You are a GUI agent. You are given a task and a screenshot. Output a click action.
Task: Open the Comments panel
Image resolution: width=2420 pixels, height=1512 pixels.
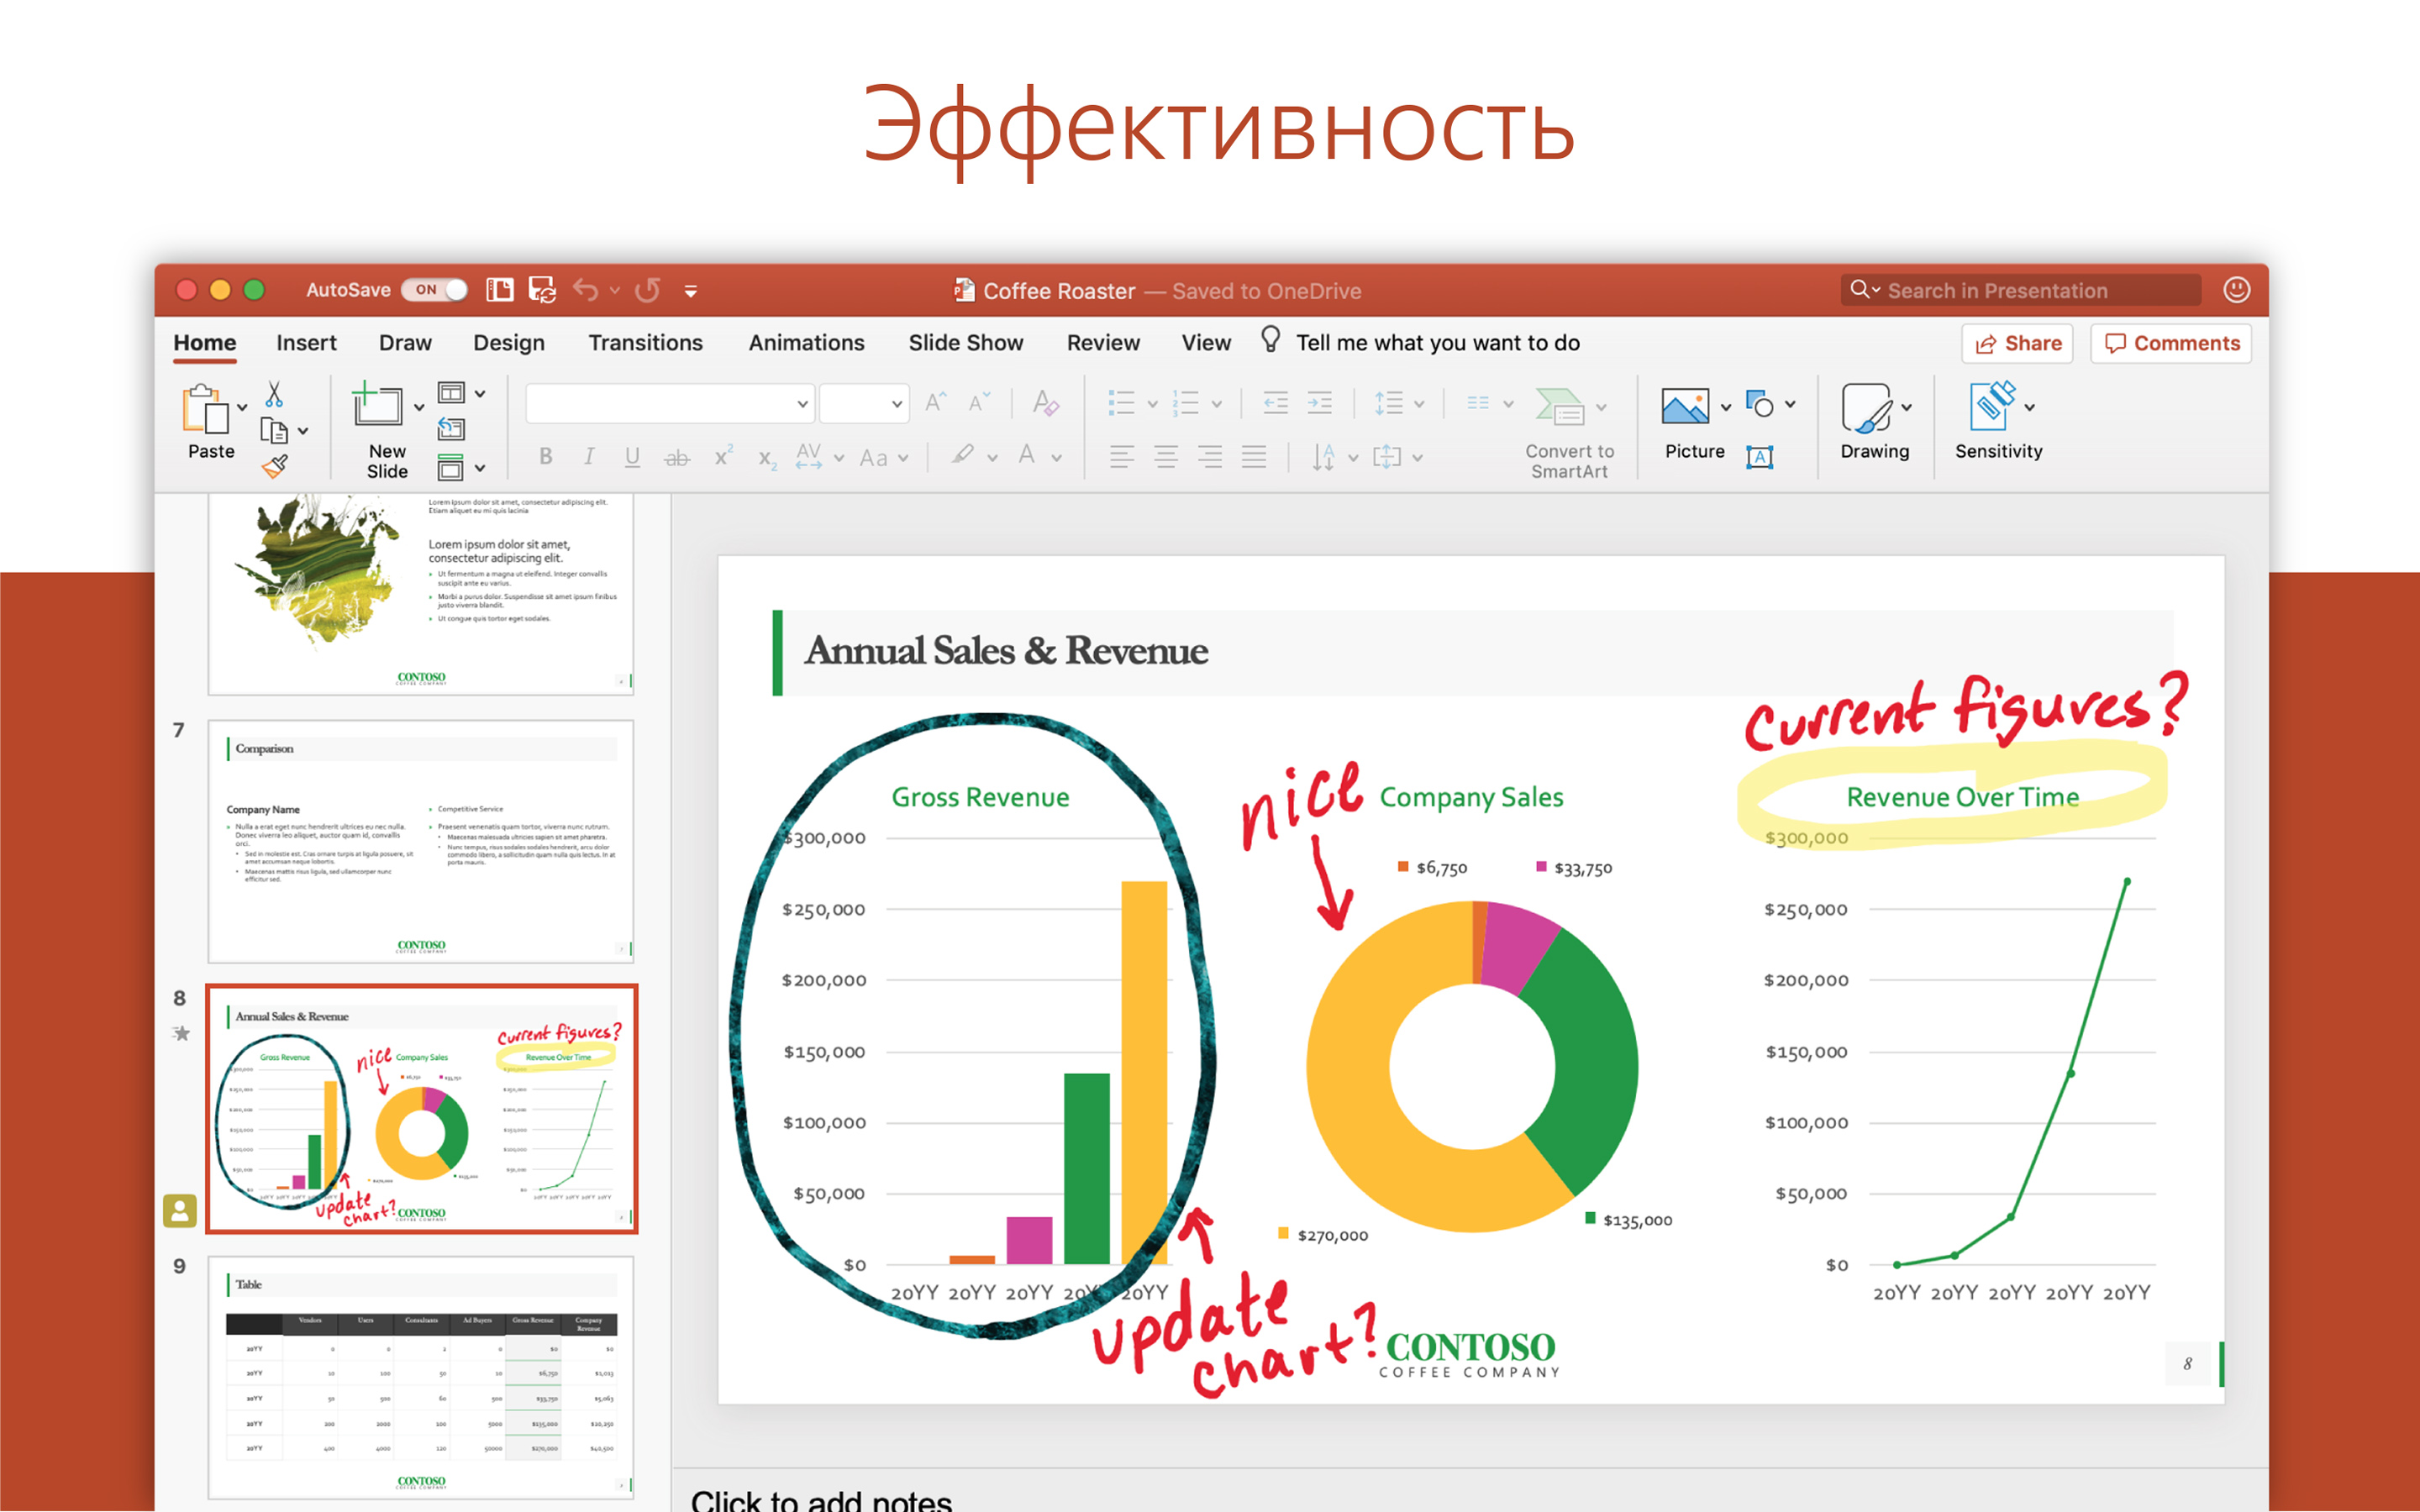(2170, 343)
